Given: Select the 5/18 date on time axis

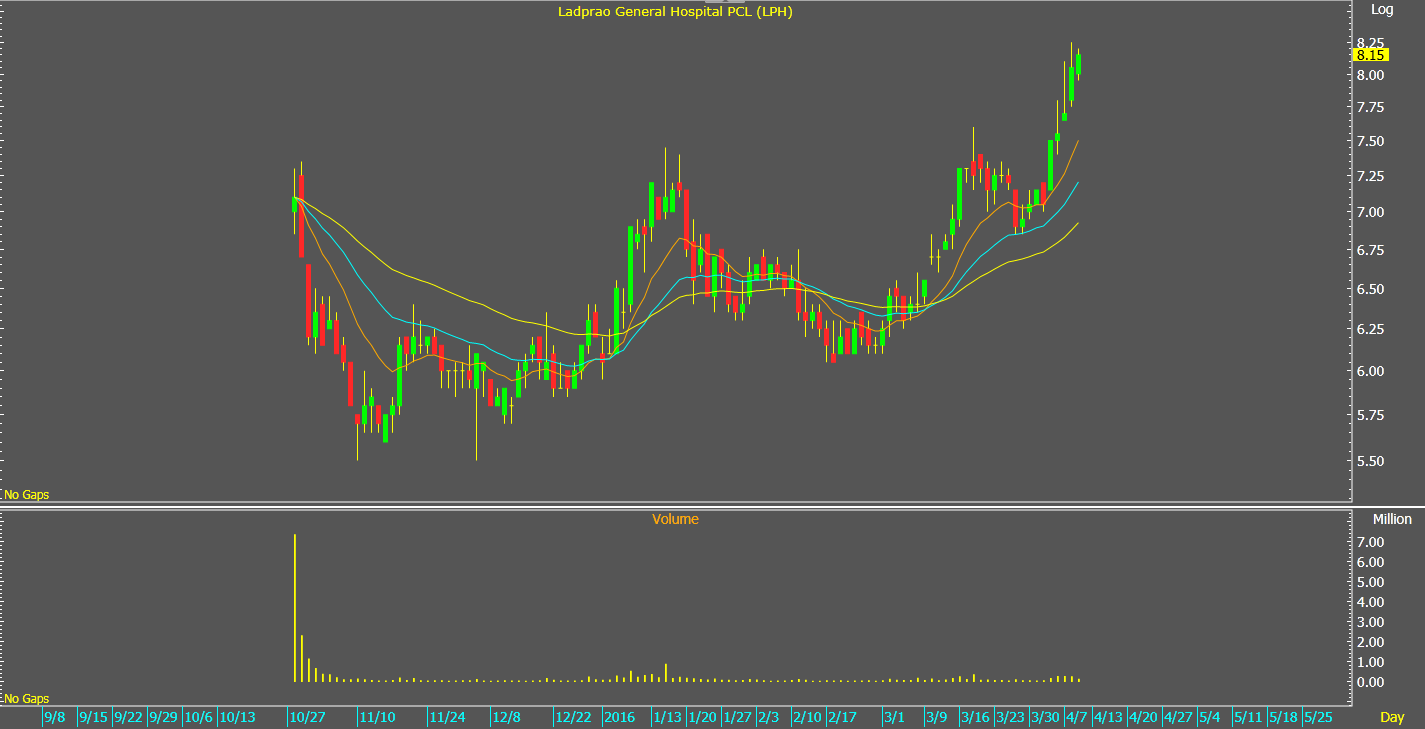Looking at the screenshot, I should (1282, 717).
